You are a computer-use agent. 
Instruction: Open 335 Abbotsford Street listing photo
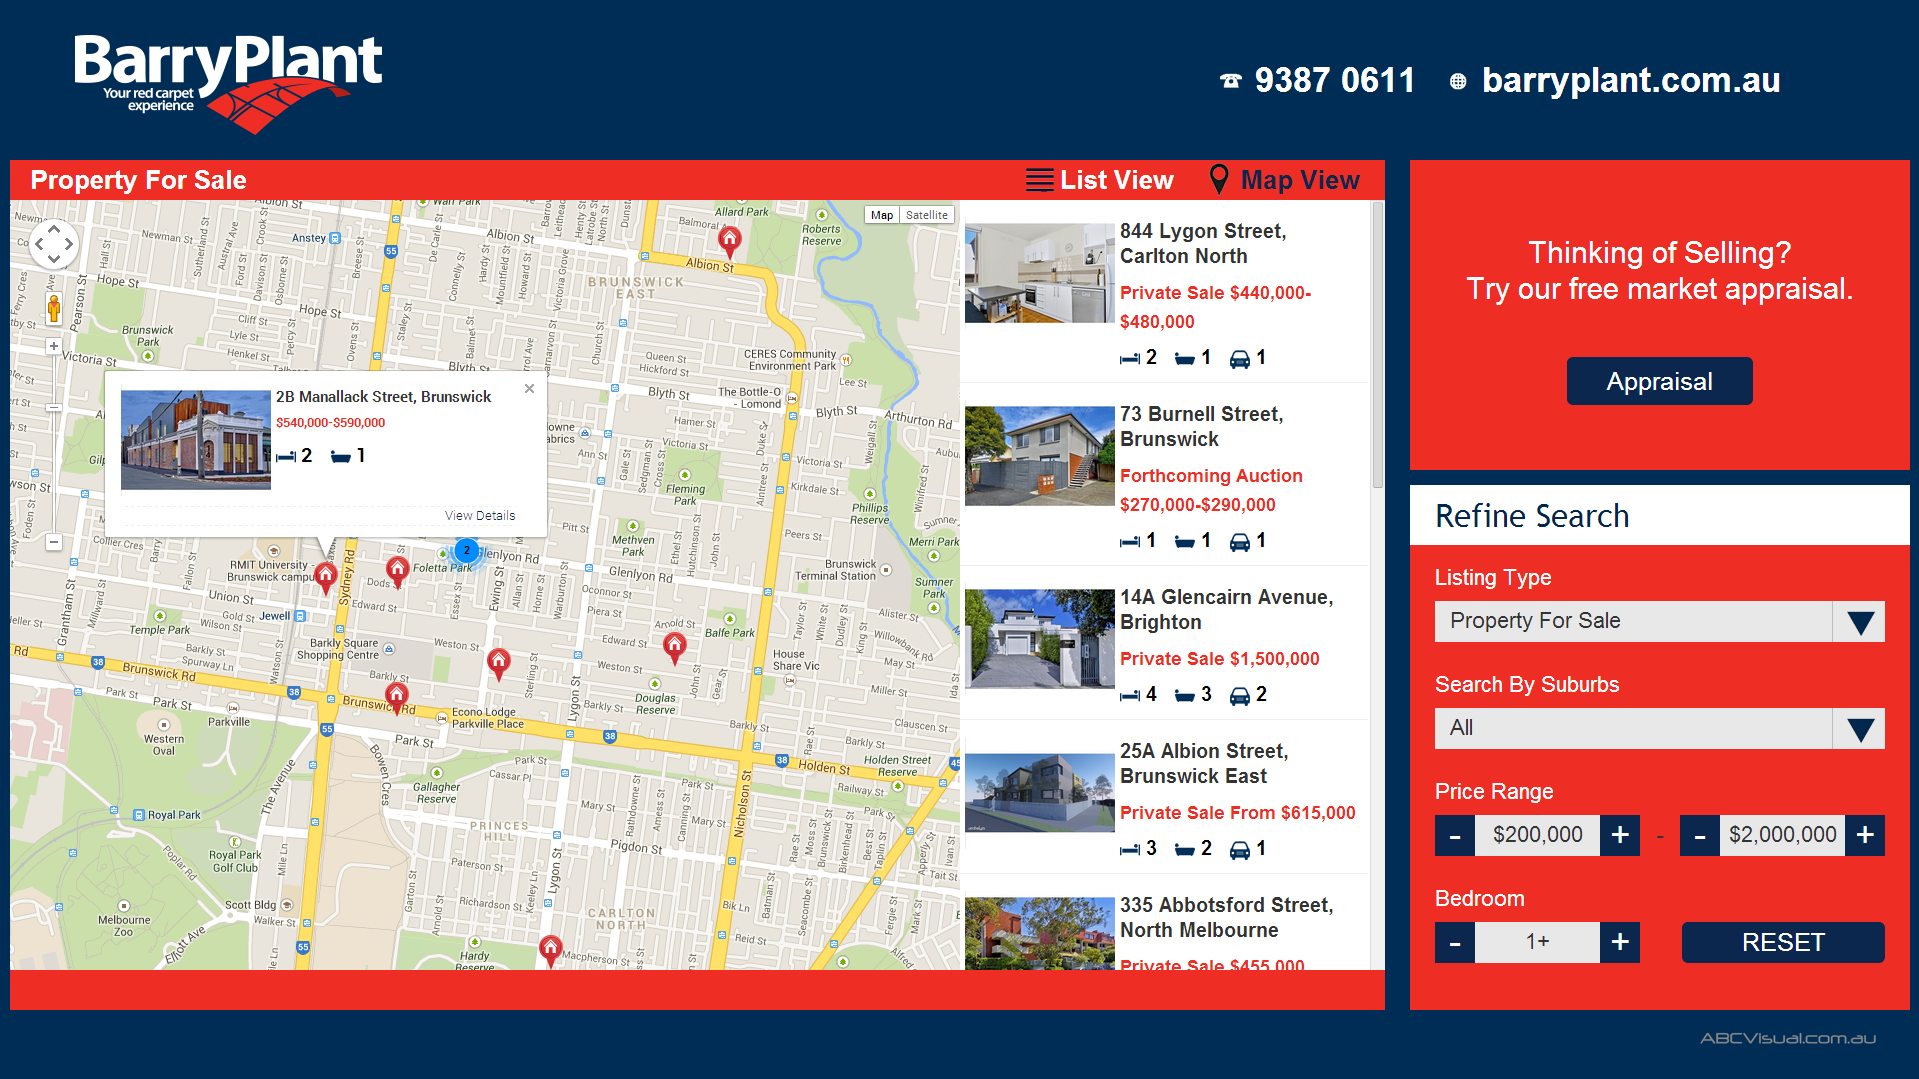(x=1040, y=933)
